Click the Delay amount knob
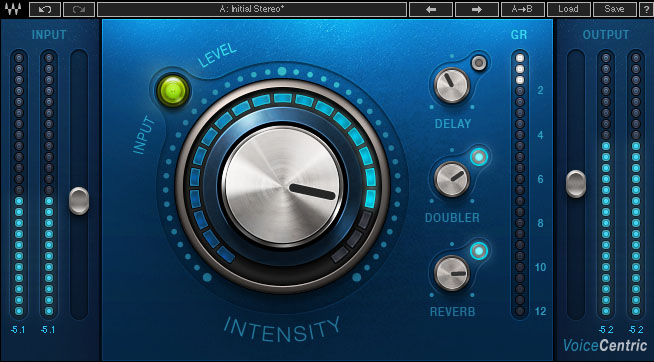The height and width of the screenshot is (362, 654). [452, 85]
